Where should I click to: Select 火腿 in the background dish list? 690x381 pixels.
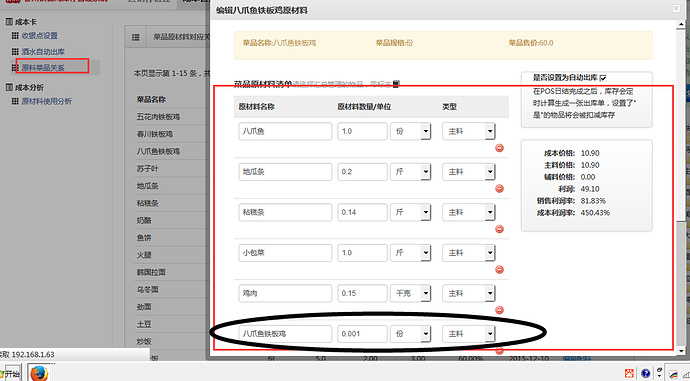tap(144, 255)
